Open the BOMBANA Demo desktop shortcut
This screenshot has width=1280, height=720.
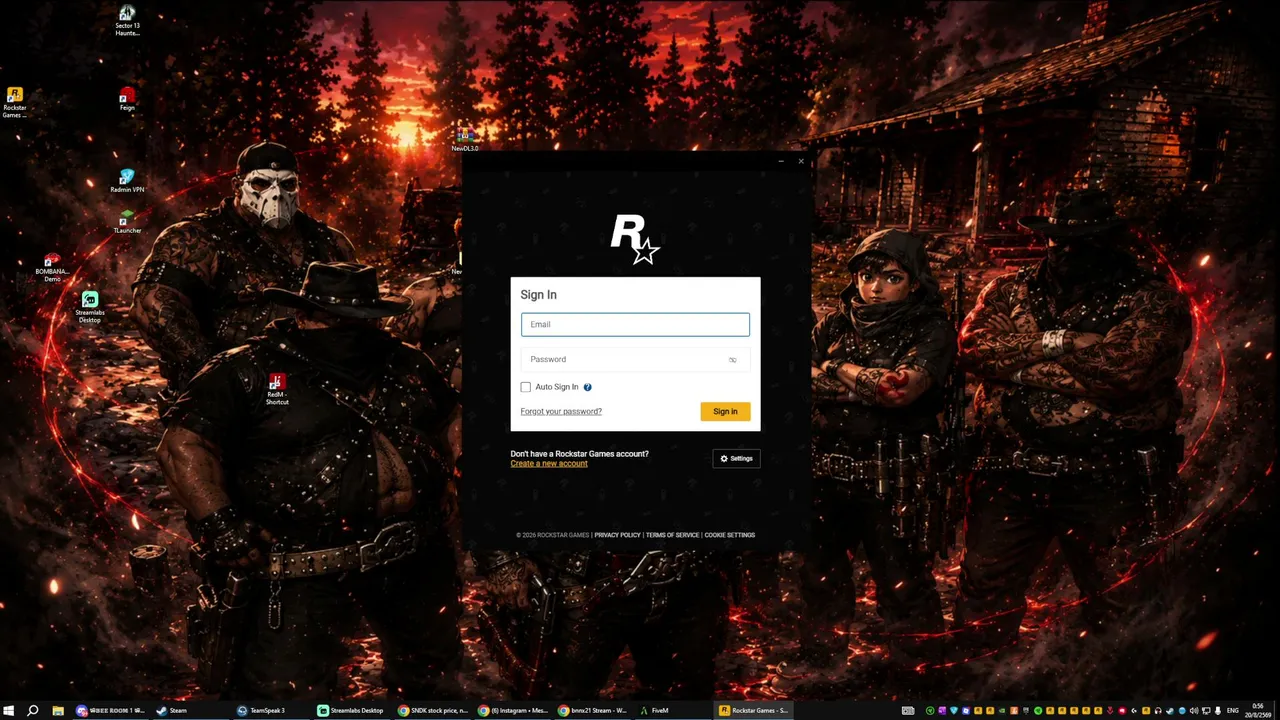pyautogui.click(x=52, y=269)
